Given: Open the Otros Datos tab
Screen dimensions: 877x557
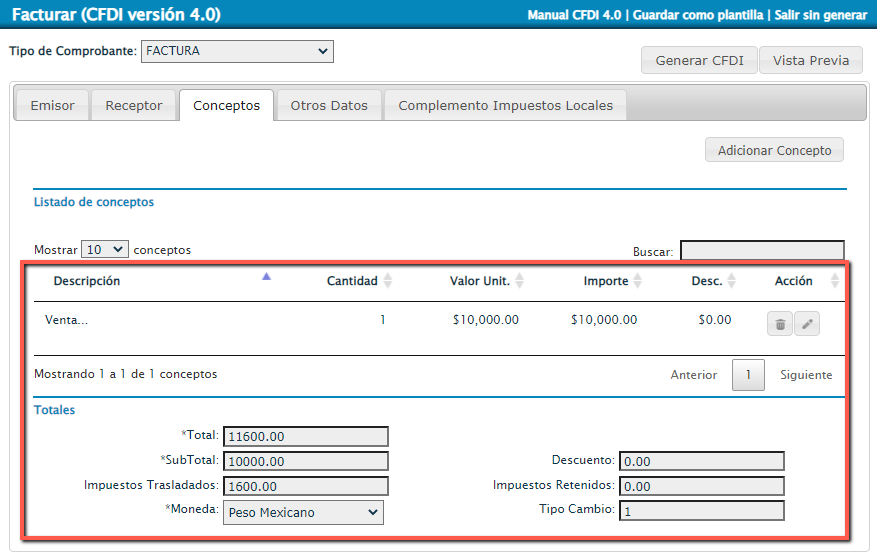Looking at the screenshot, I should [x=329, y=106].
